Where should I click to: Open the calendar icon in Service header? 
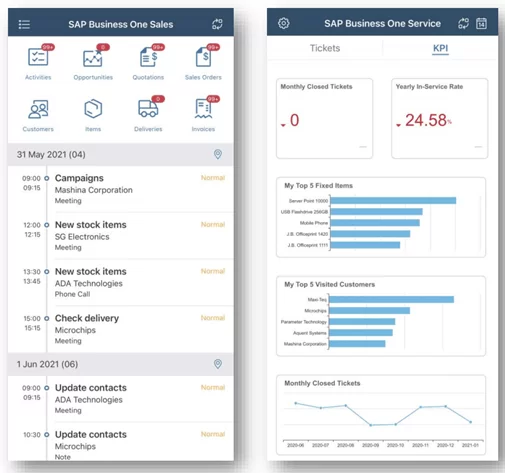click(481, 23)
